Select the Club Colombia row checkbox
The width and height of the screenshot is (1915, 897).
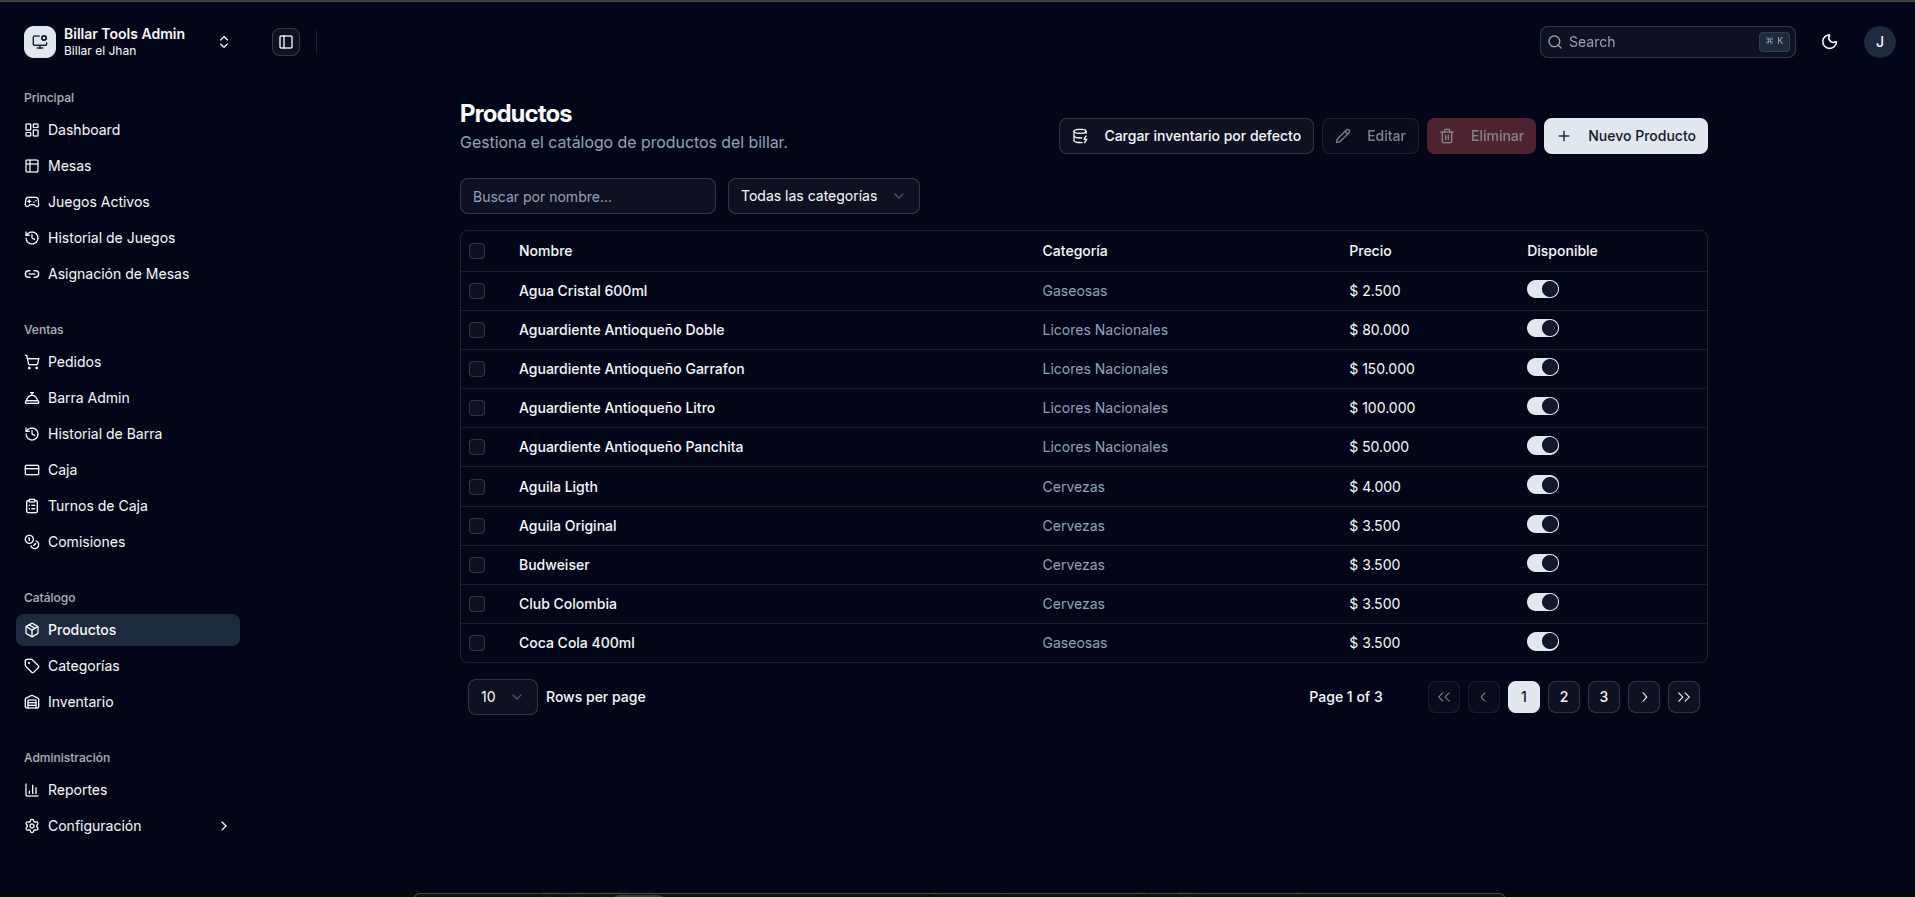[x=477, y=604]
